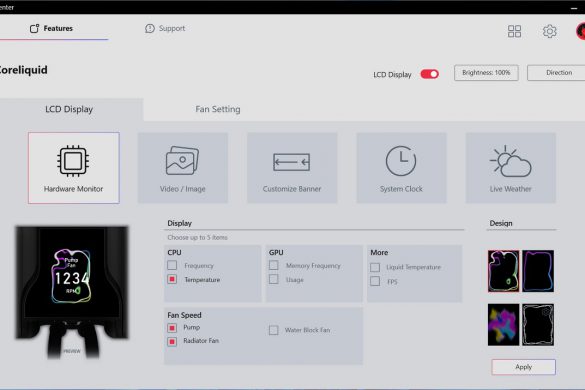Select the white ornate frame design thumbnail
The width and height of the screenshot is (585, 390).
538,325
